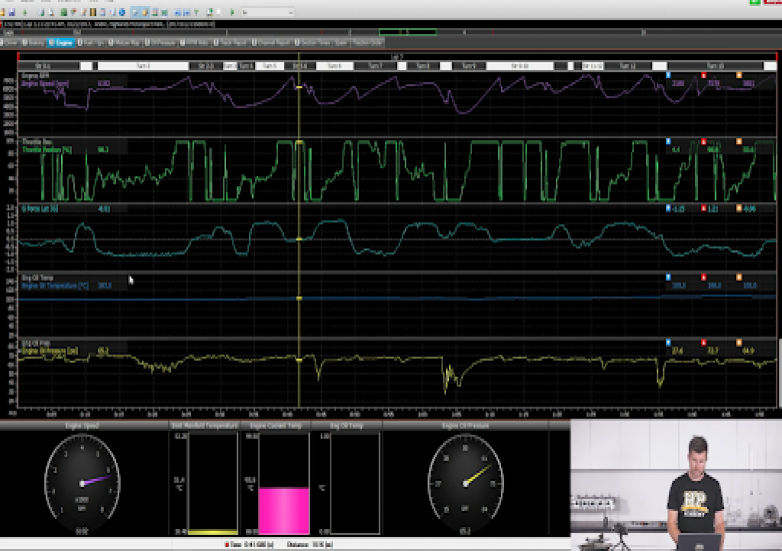Viewport: 782px width, 551px height.
Task: Click the Engine Speed [rpm] channel label
Action: click(45, 84)
